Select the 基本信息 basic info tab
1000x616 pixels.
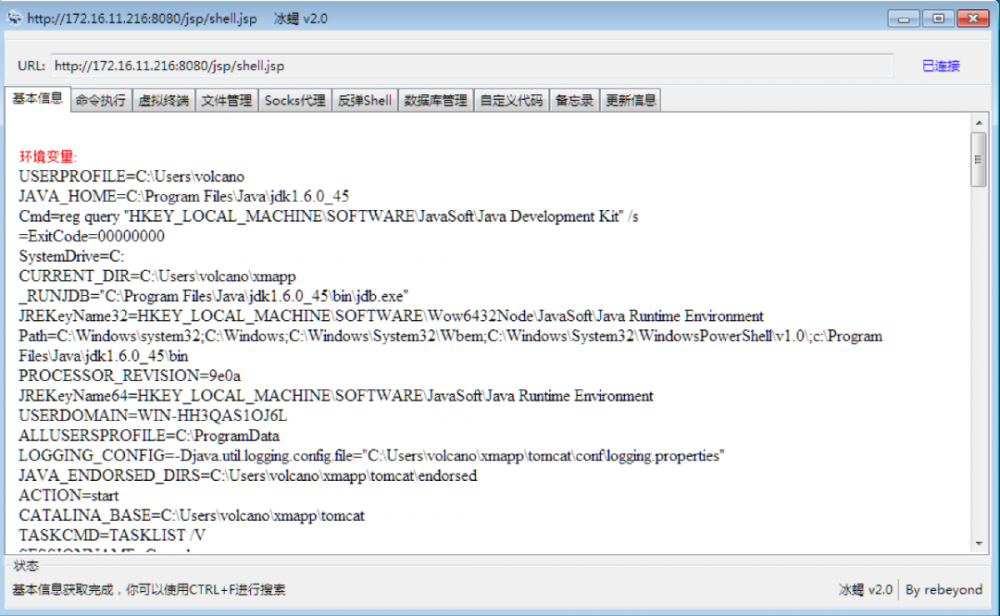[x=37, y=99]
